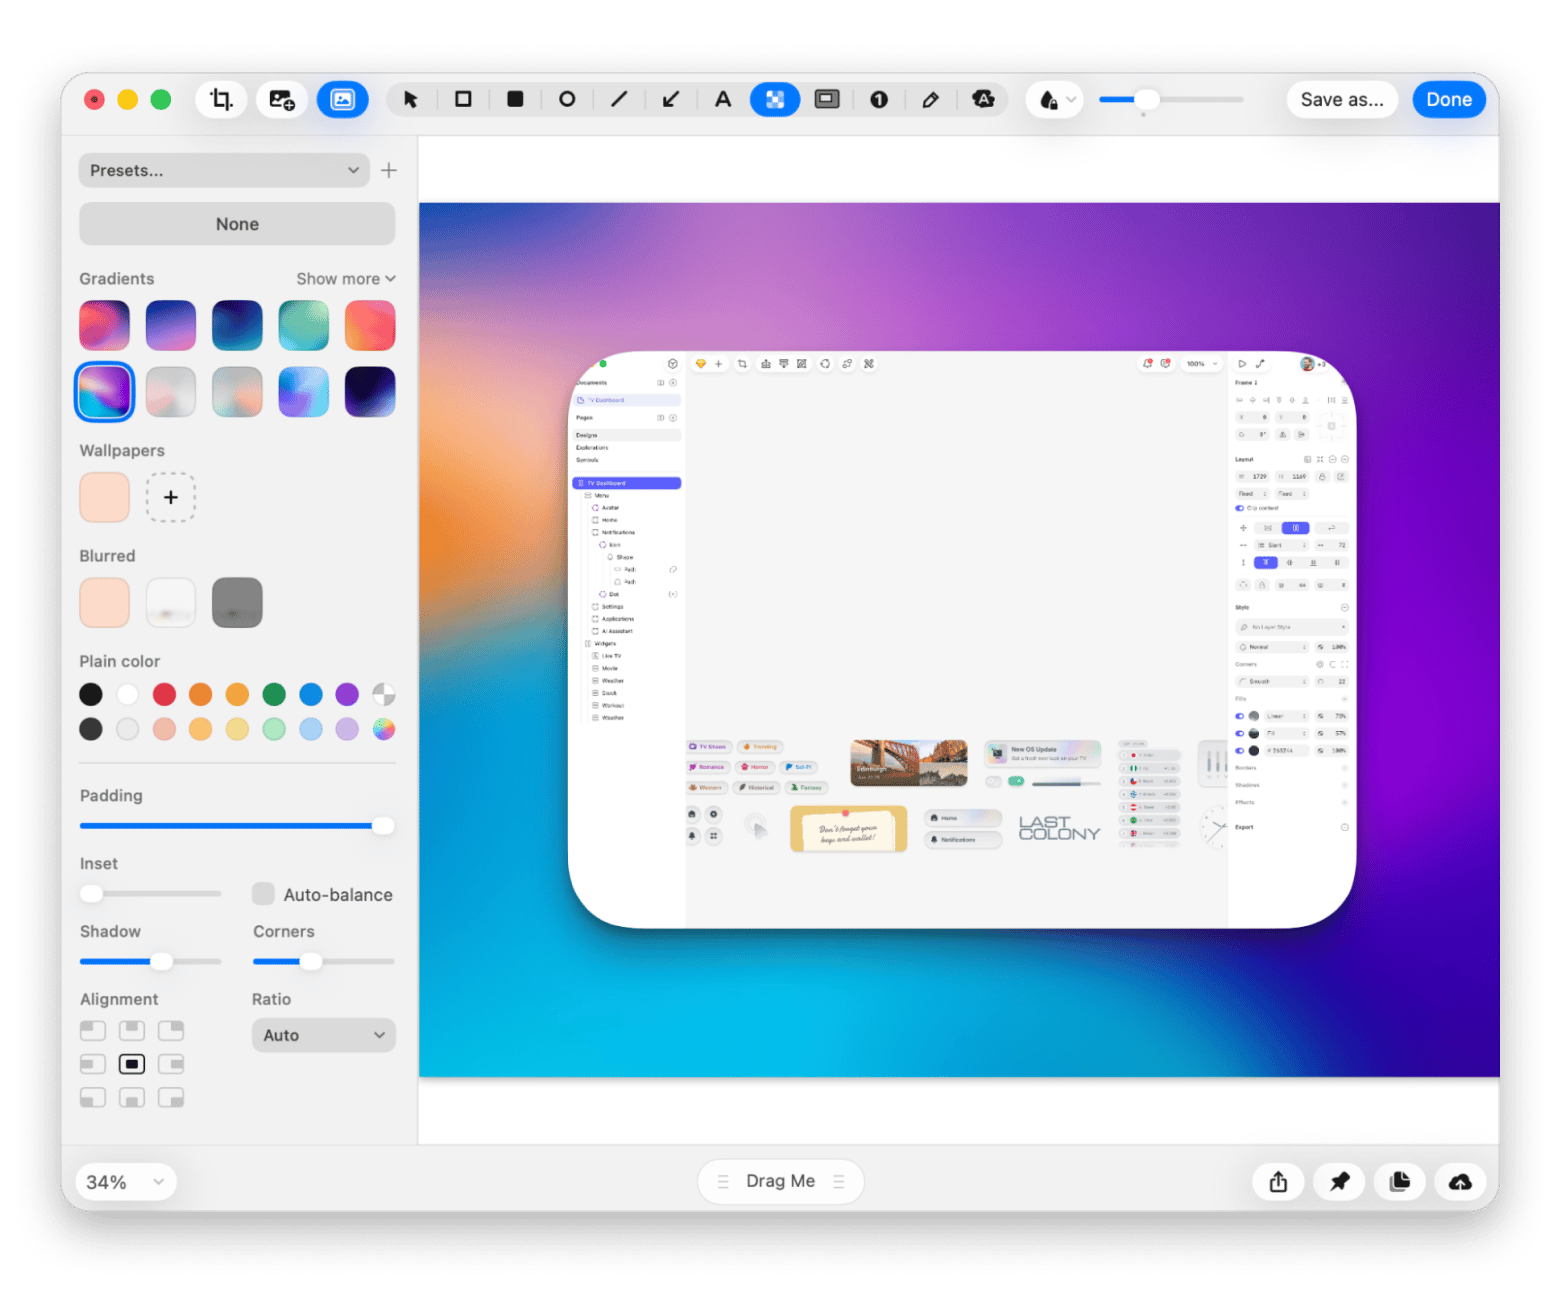Screen dimensions: 1560x1292
Task: Set alignment to bottom-left
Action: point(93,1098)
